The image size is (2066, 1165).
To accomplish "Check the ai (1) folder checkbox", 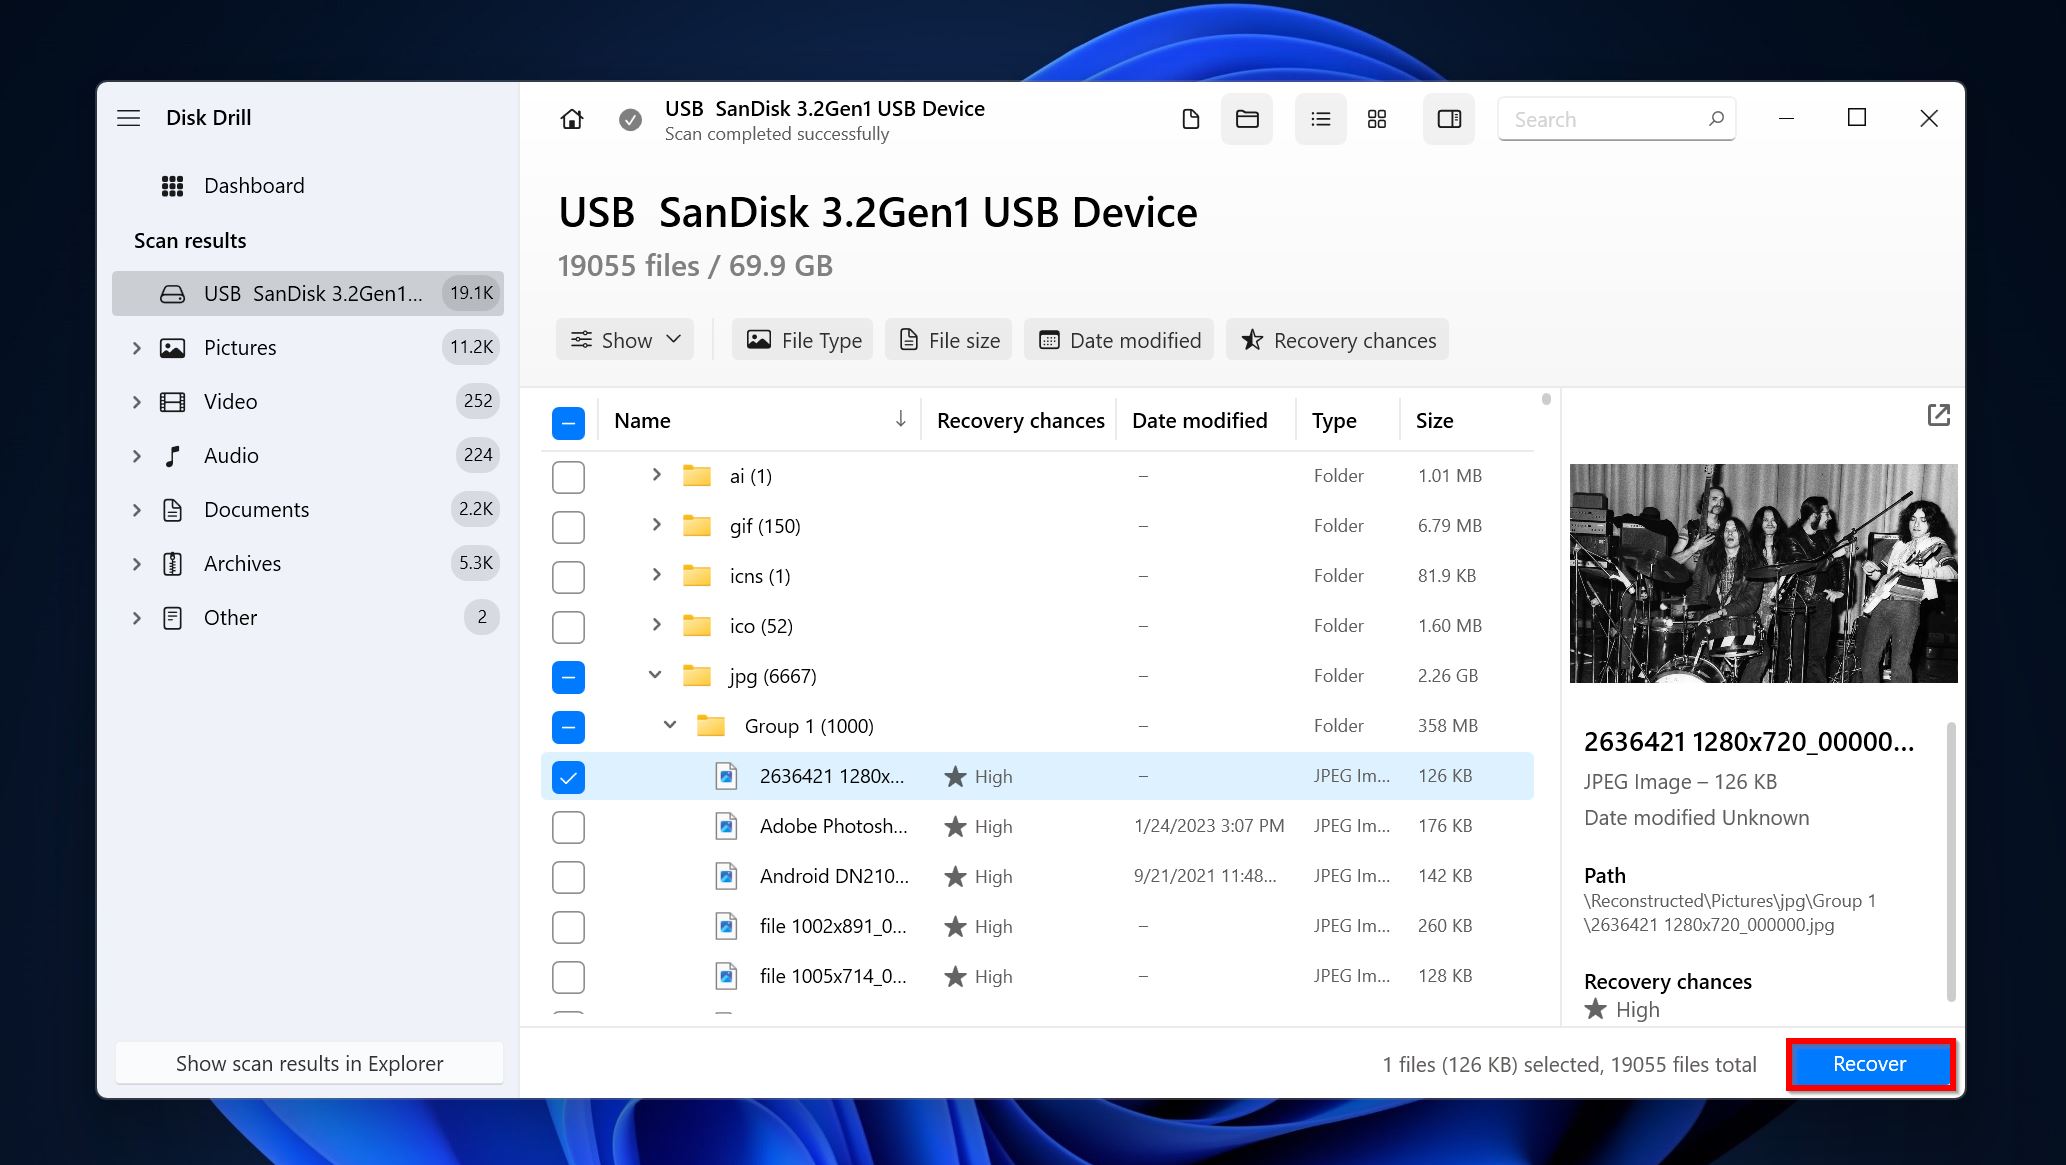I will click(x=568, y=477).
